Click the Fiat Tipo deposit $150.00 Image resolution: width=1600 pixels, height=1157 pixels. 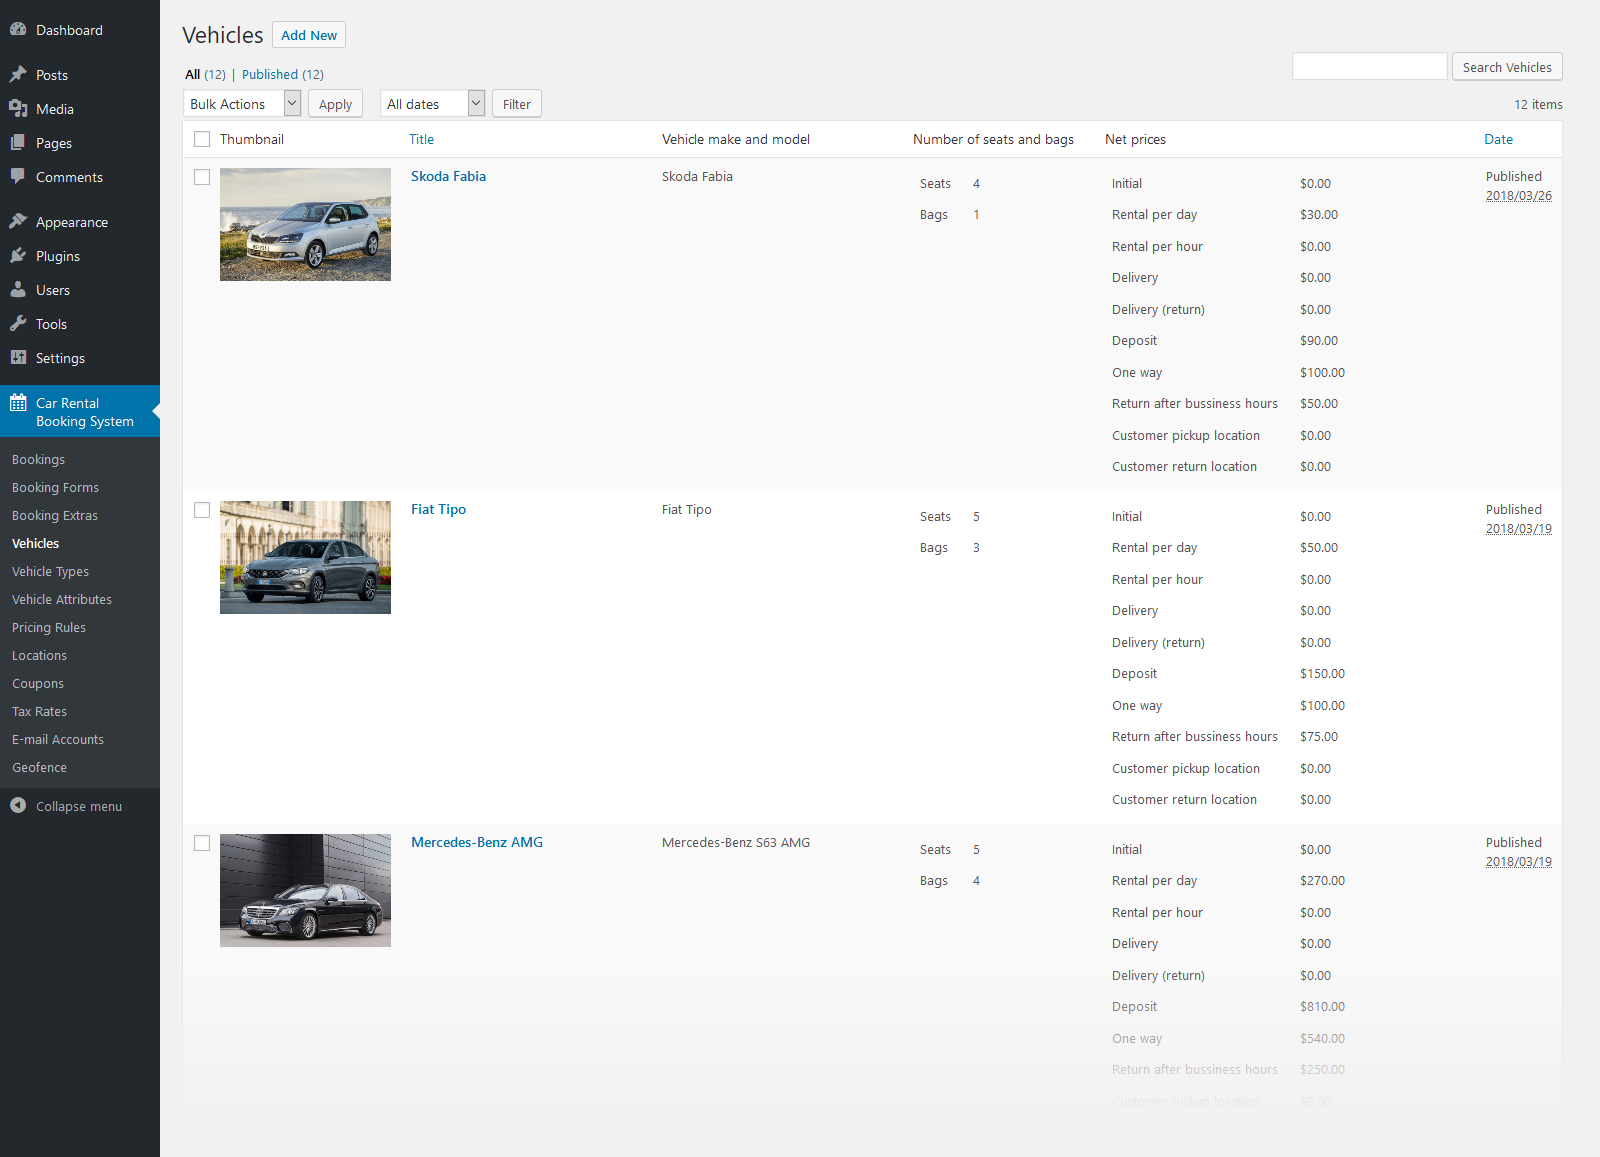1322,674
